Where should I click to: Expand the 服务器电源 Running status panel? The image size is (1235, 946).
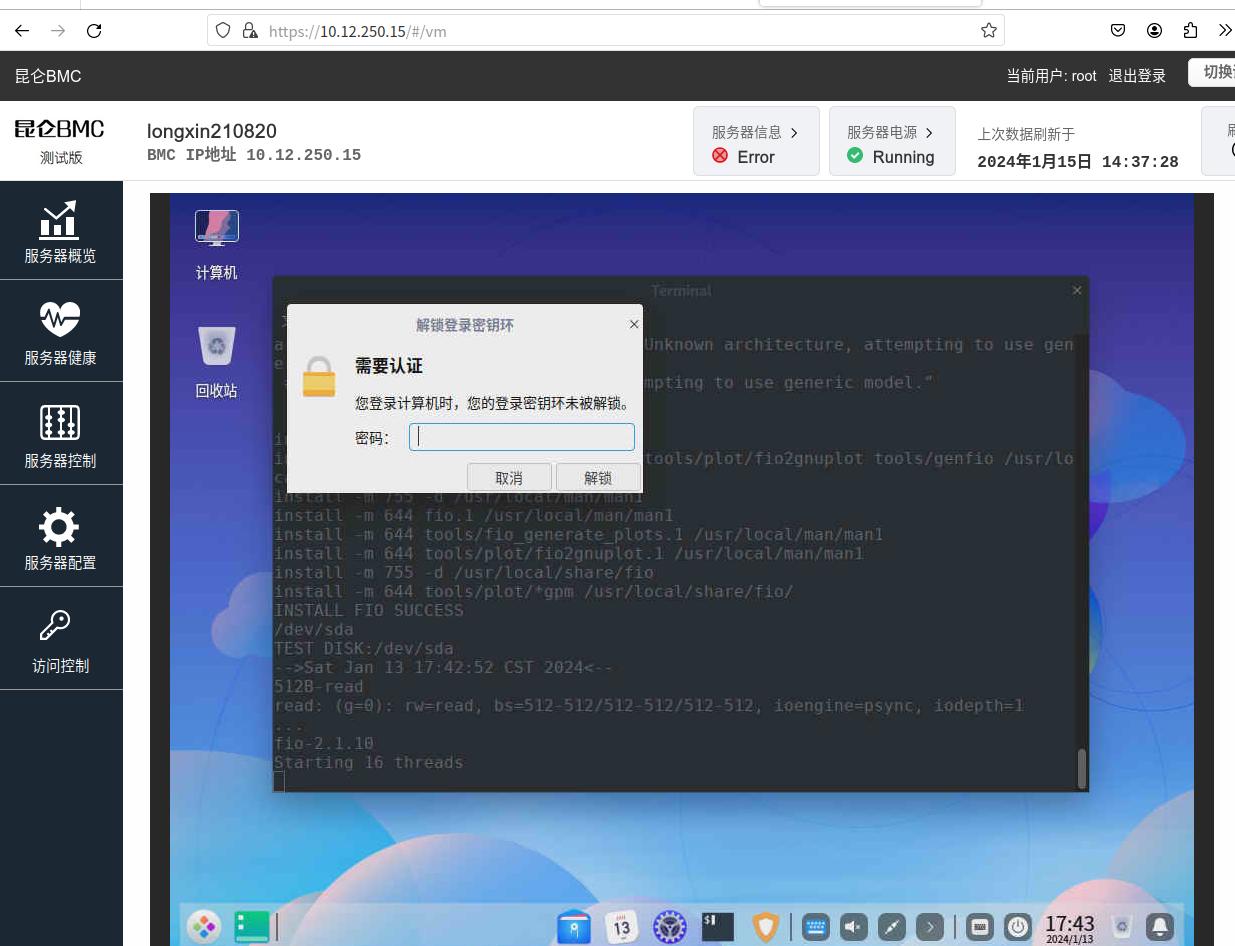(891, 142)
